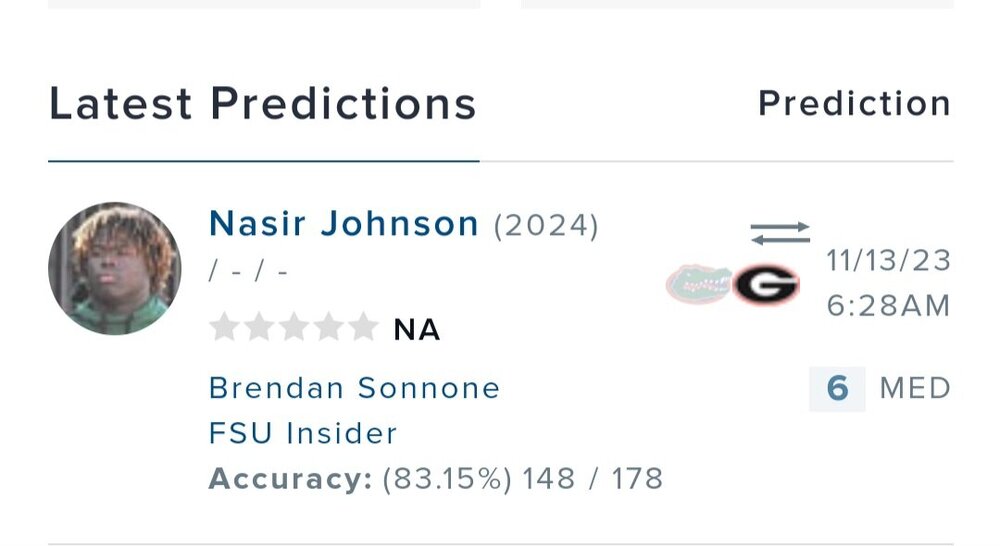The height and width of the screenshot is (546, 1000).
Task: Click the MED confidence label
Action: pyautogui.click(x=914, y=388)
